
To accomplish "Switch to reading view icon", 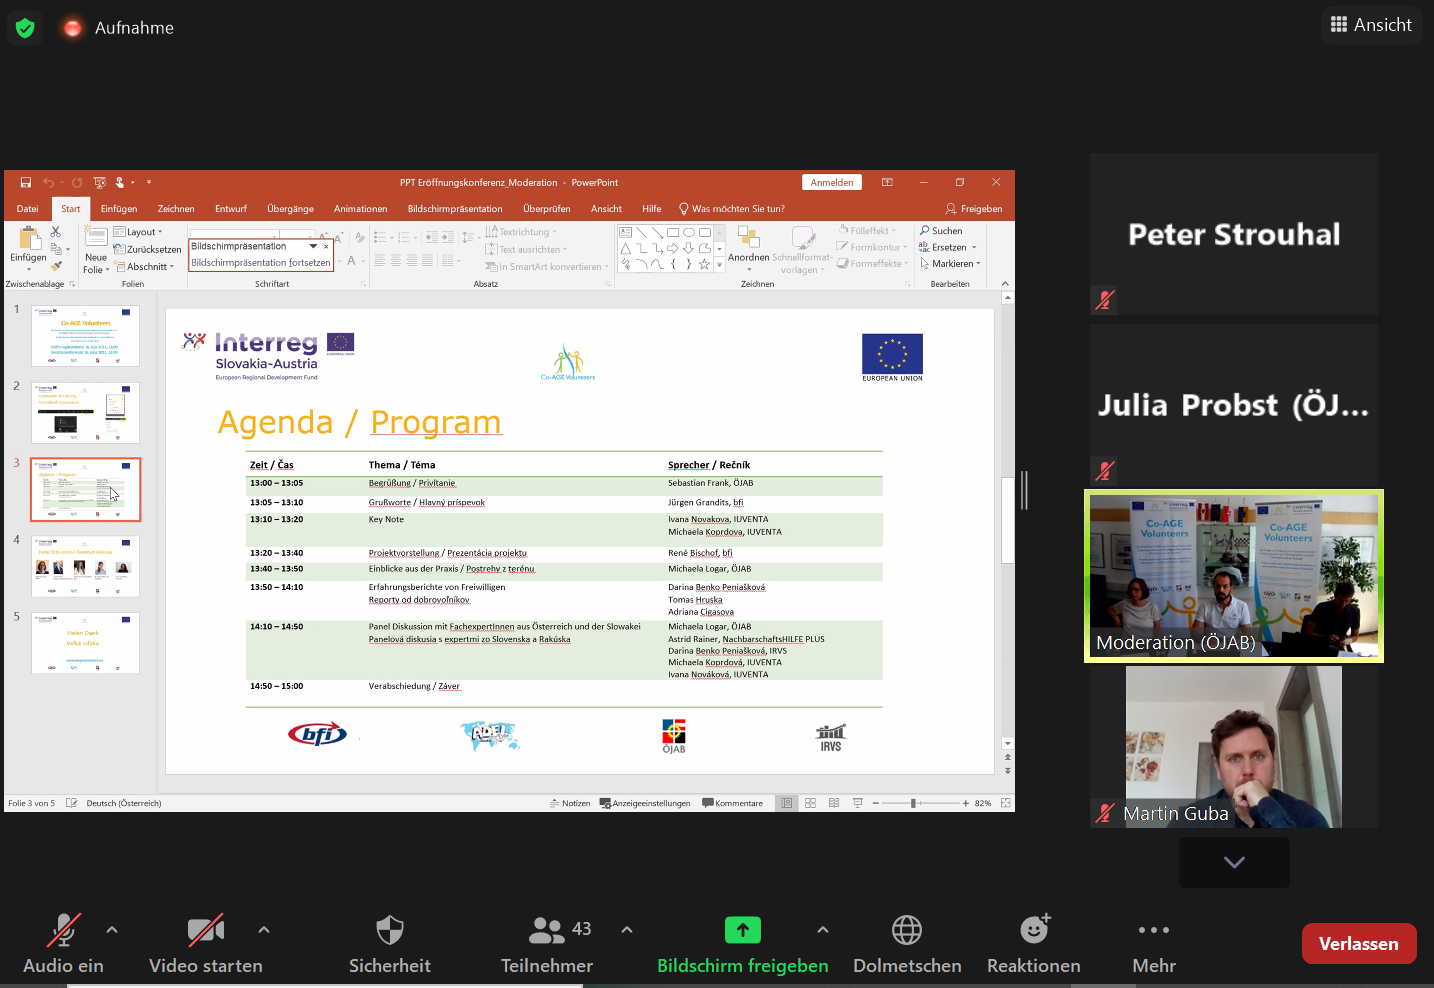I will tap(834, 803).
